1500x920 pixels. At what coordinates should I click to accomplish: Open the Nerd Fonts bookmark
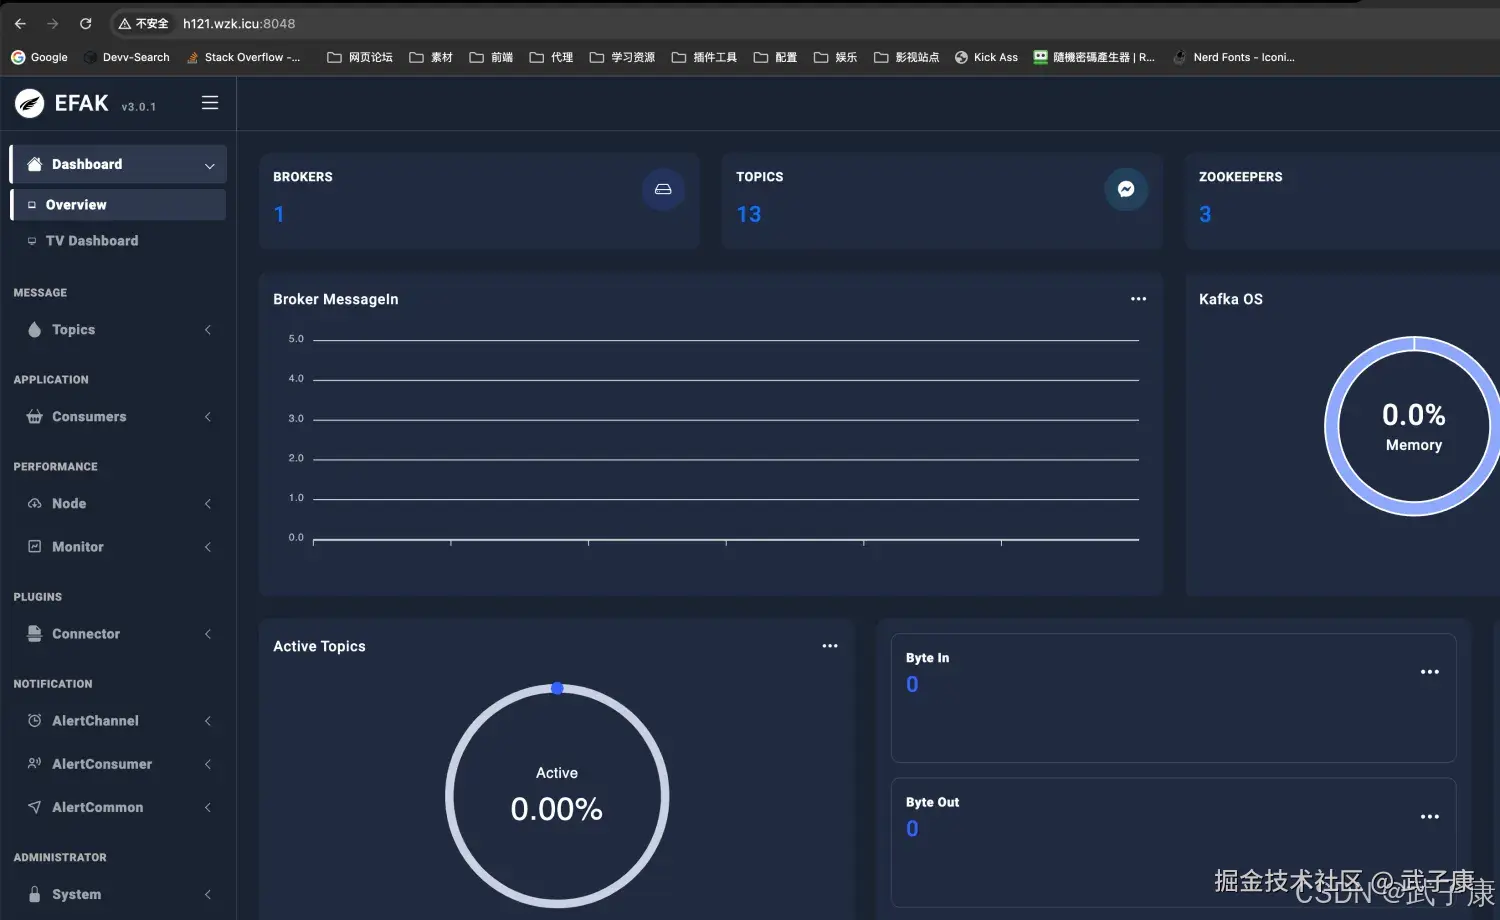tap(1234, 57)
